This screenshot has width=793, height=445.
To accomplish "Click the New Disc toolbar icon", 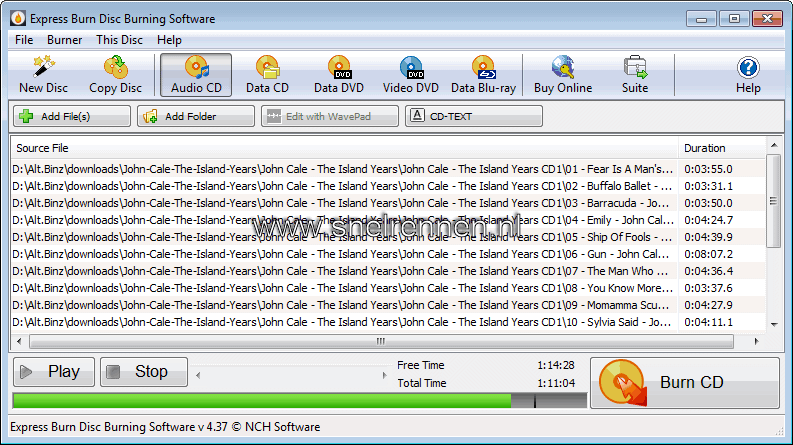I will click(x=43, y=75).
